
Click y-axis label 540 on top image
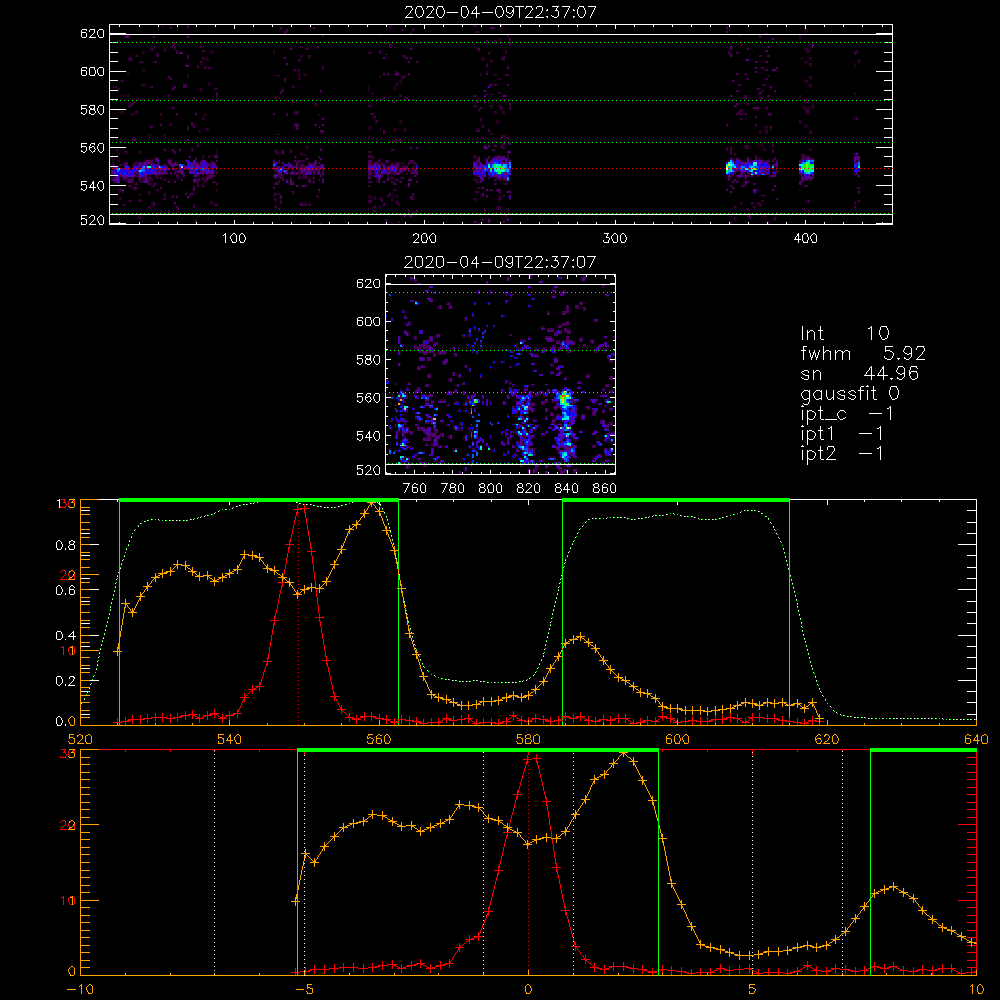92,186
